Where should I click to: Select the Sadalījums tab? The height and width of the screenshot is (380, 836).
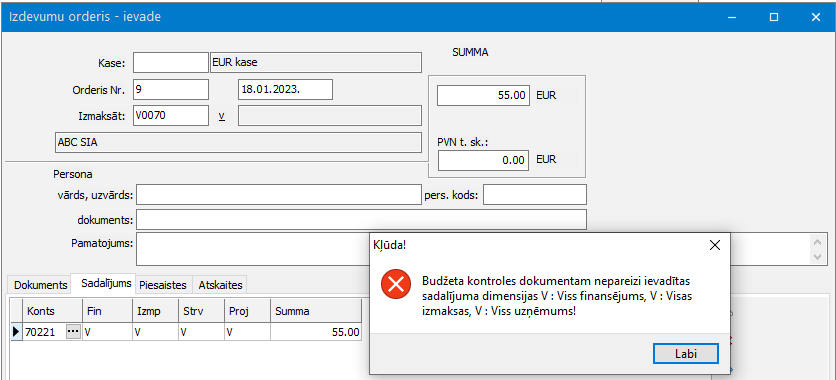pyautogui.click(x=107, y=283)
